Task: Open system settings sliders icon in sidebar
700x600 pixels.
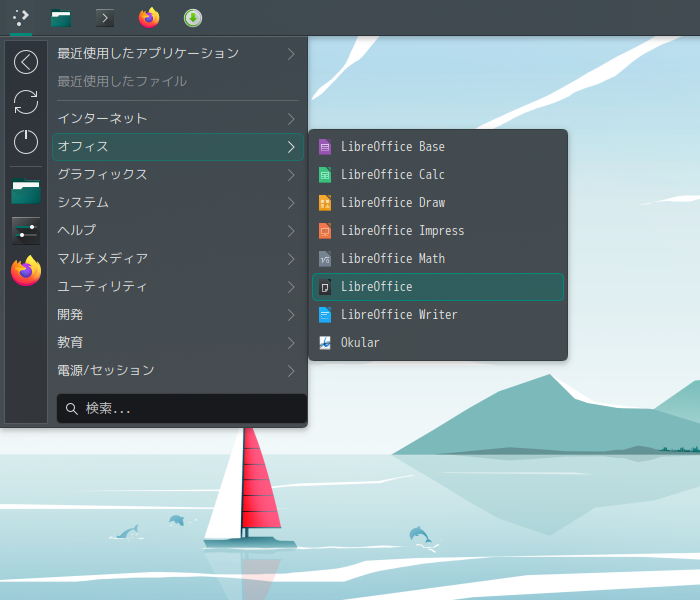Action: [26, 231]
